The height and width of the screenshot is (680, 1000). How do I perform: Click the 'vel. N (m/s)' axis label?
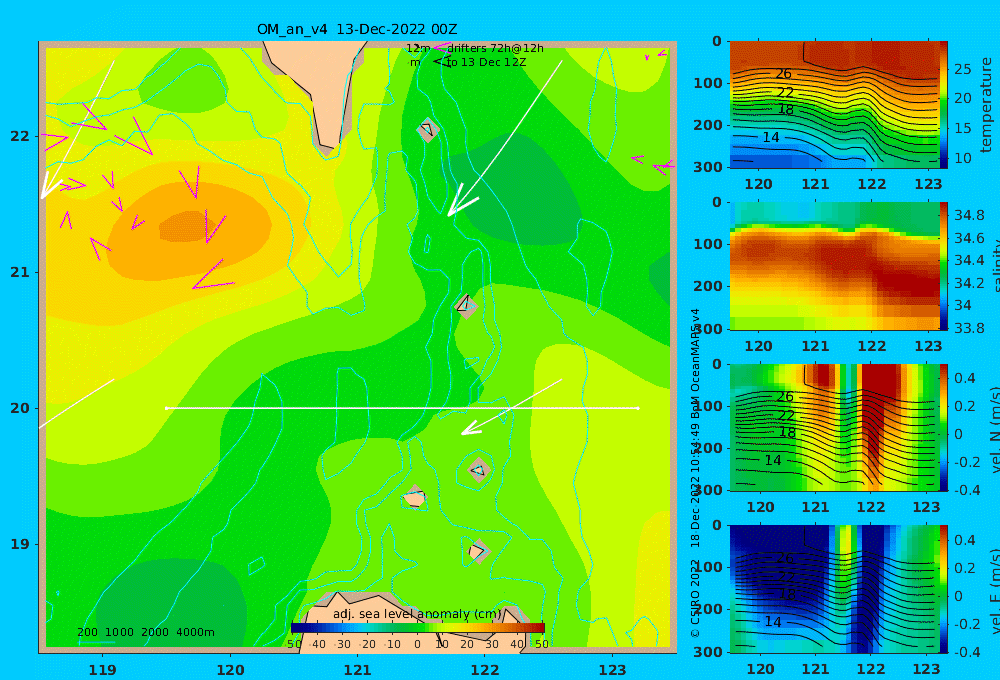pyautogui.click(x=994, y=429)
